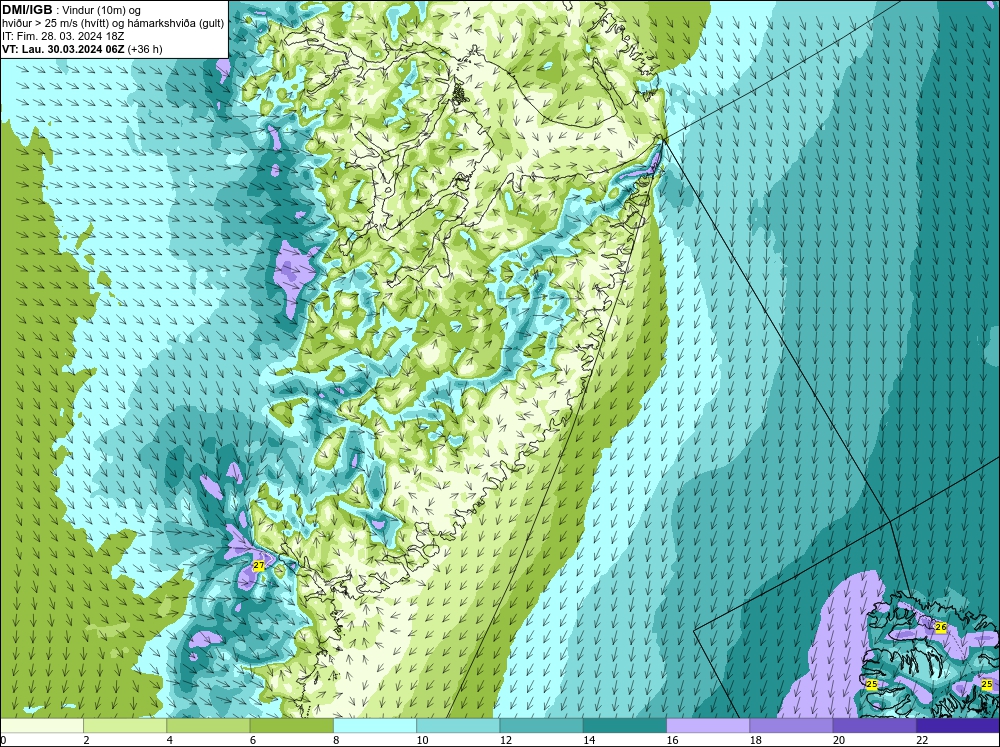The image size is (1000, 747).
Task: Click the legend number 0
Action: click(x=3, y=740)
